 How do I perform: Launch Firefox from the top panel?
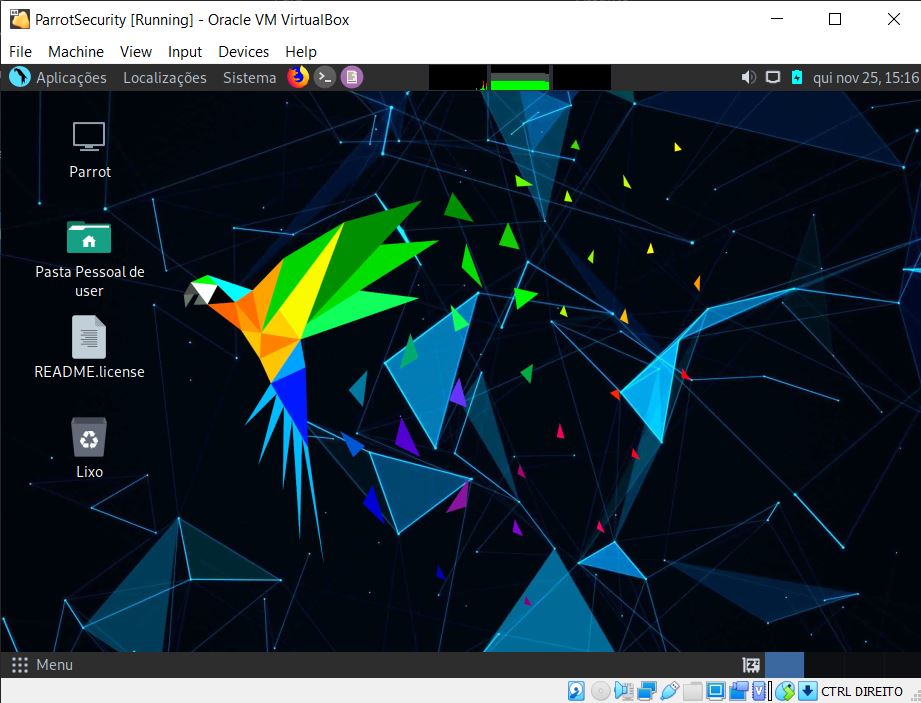(298, 77)
